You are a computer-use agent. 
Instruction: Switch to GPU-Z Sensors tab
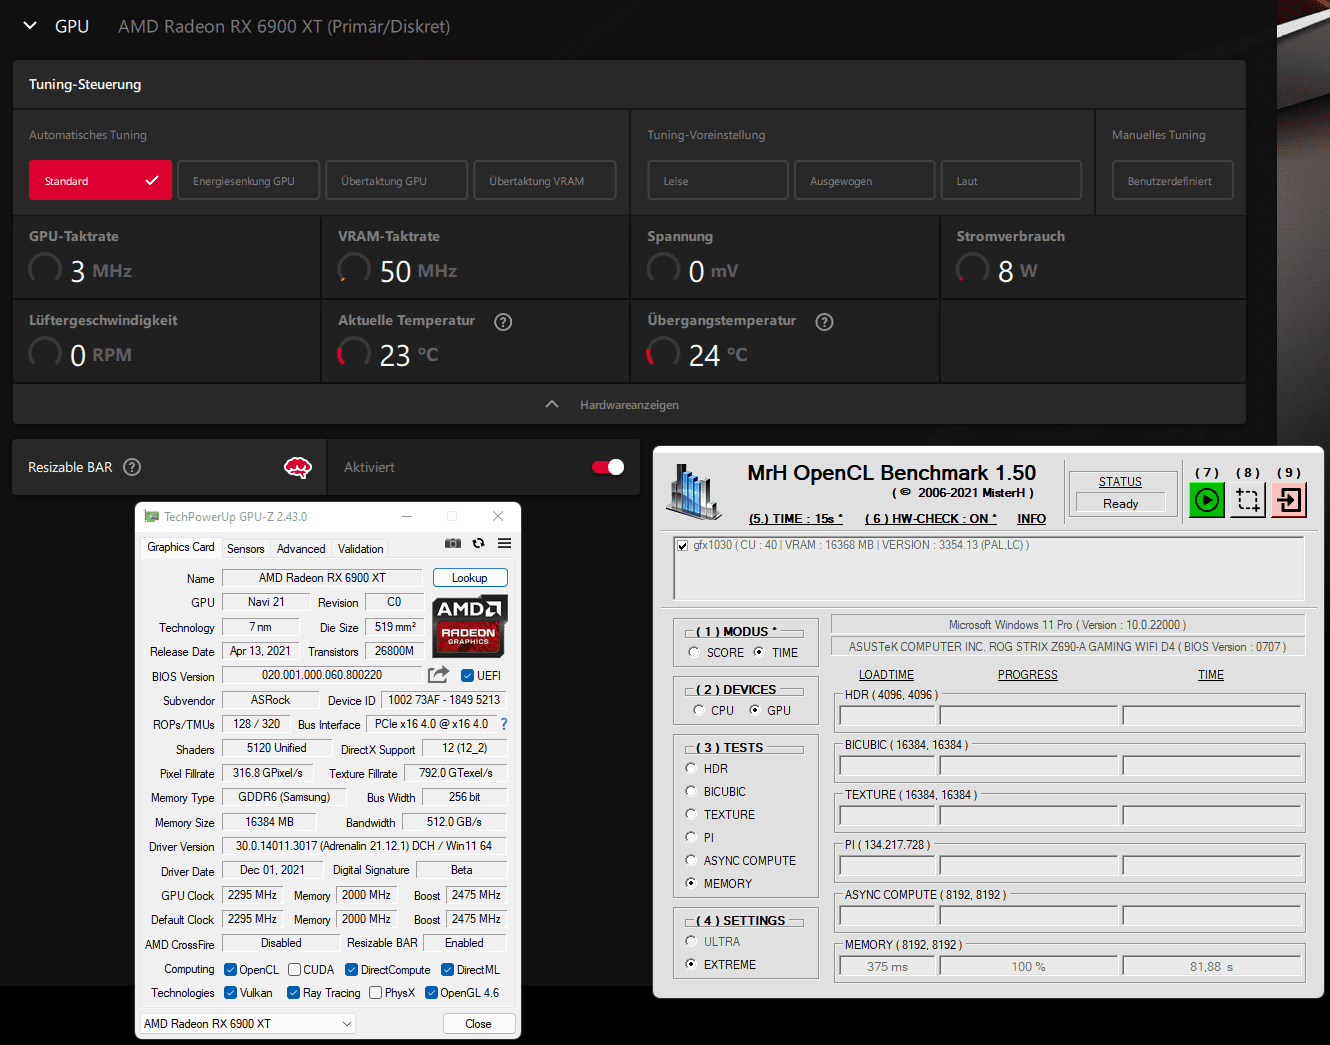pyautogui.click(x=246, y=549)
